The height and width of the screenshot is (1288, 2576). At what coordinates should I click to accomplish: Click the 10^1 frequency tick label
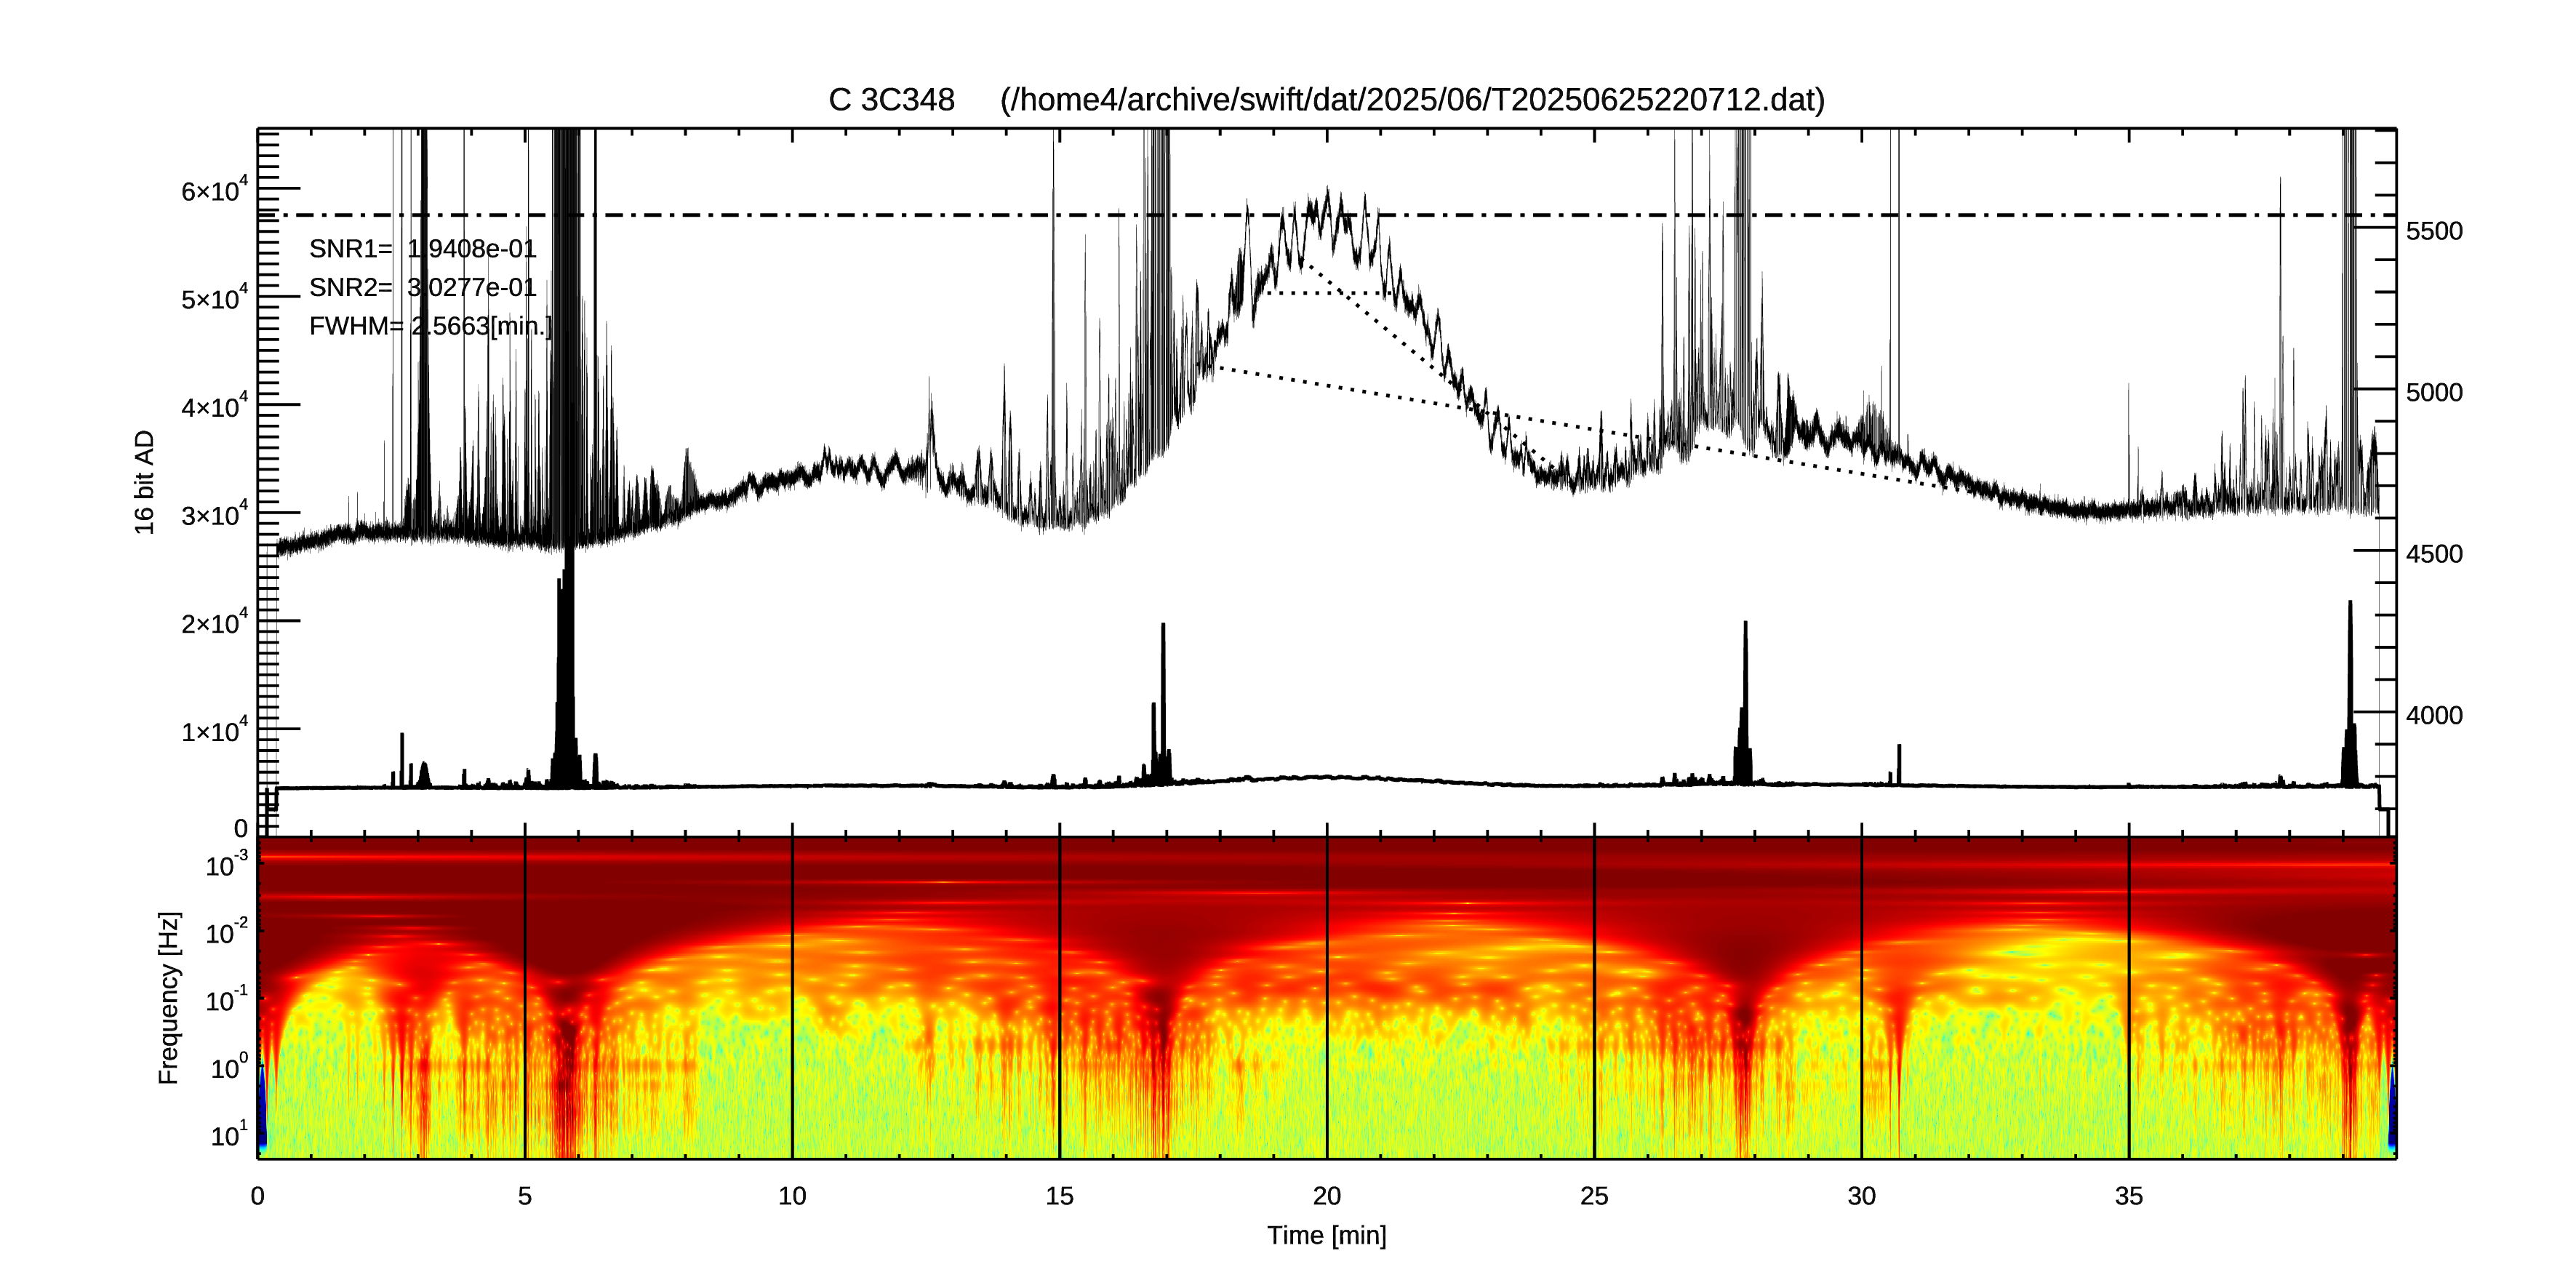click(x=229, y=1134)
